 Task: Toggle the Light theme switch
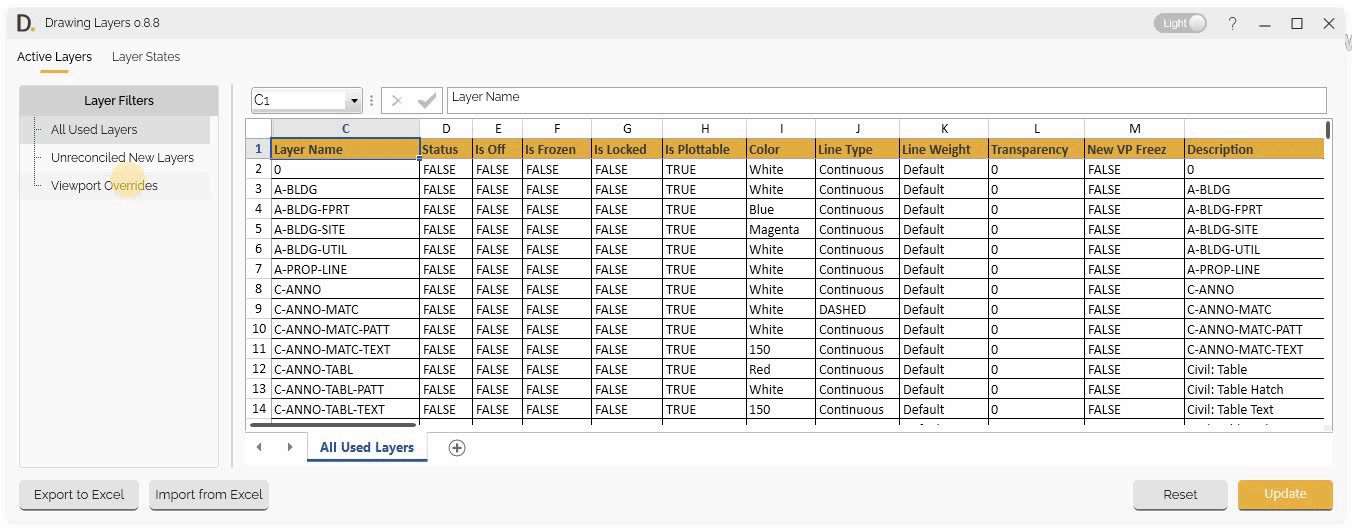pyautogui.click(x=1180, y=23)
